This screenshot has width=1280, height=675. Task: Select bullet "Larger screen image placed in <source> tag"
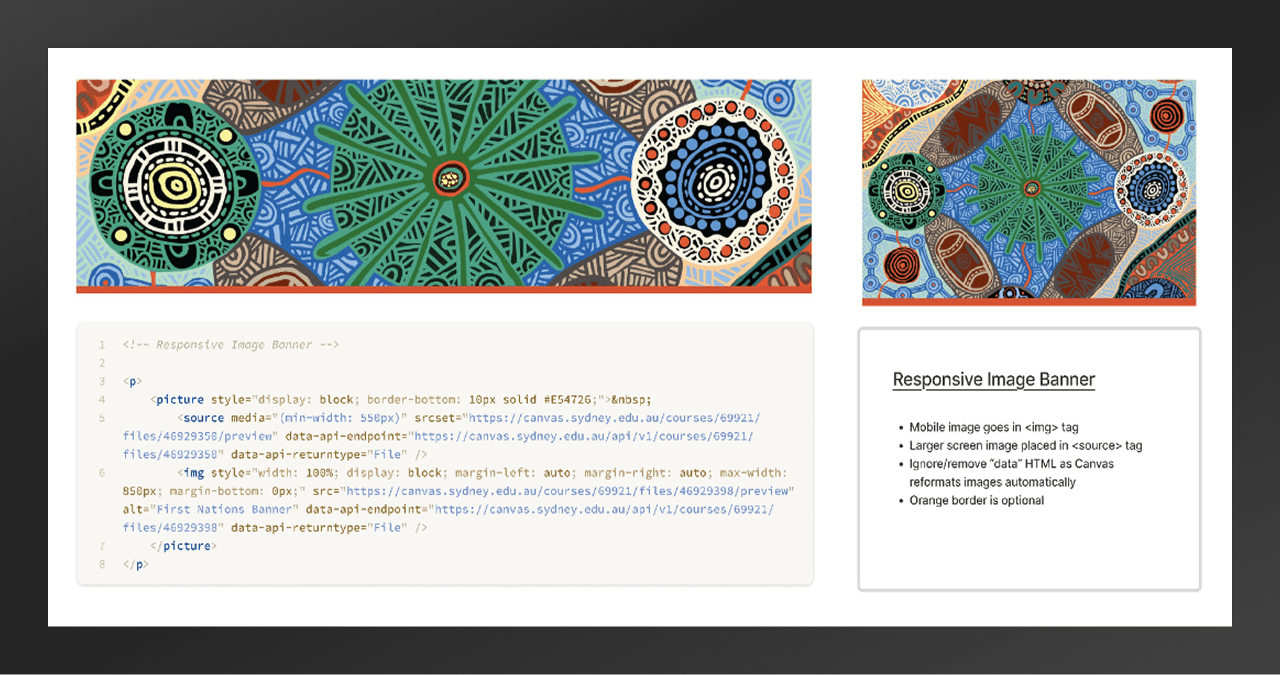point(1026,446)
